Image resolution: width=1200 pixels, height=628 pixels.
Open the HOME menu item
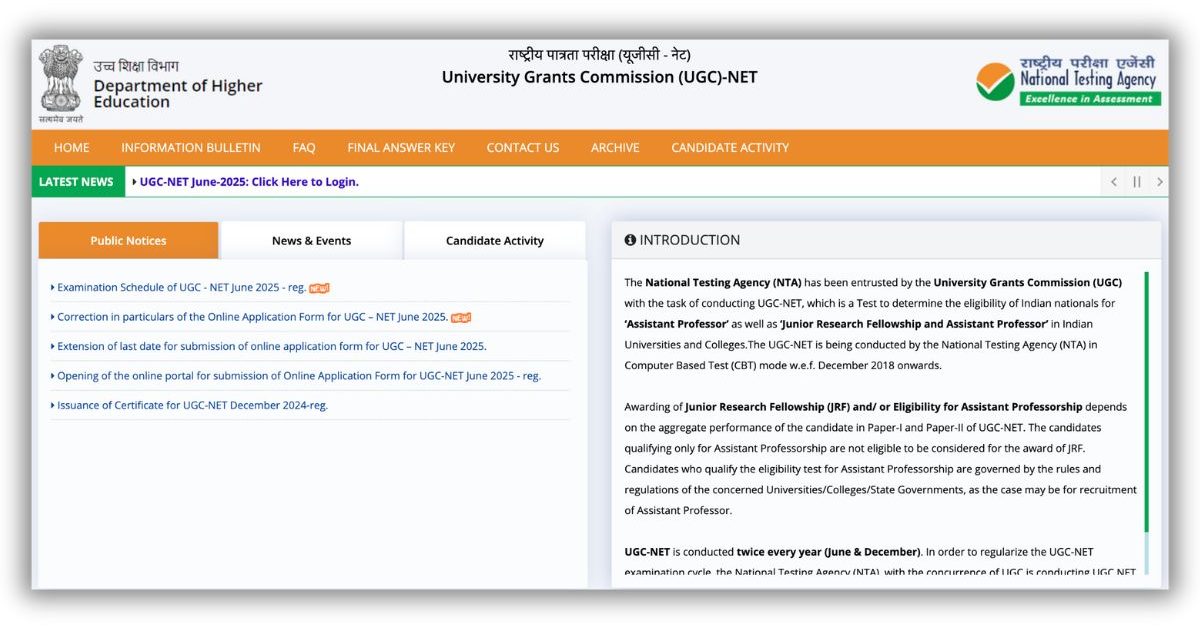(72, 147)
